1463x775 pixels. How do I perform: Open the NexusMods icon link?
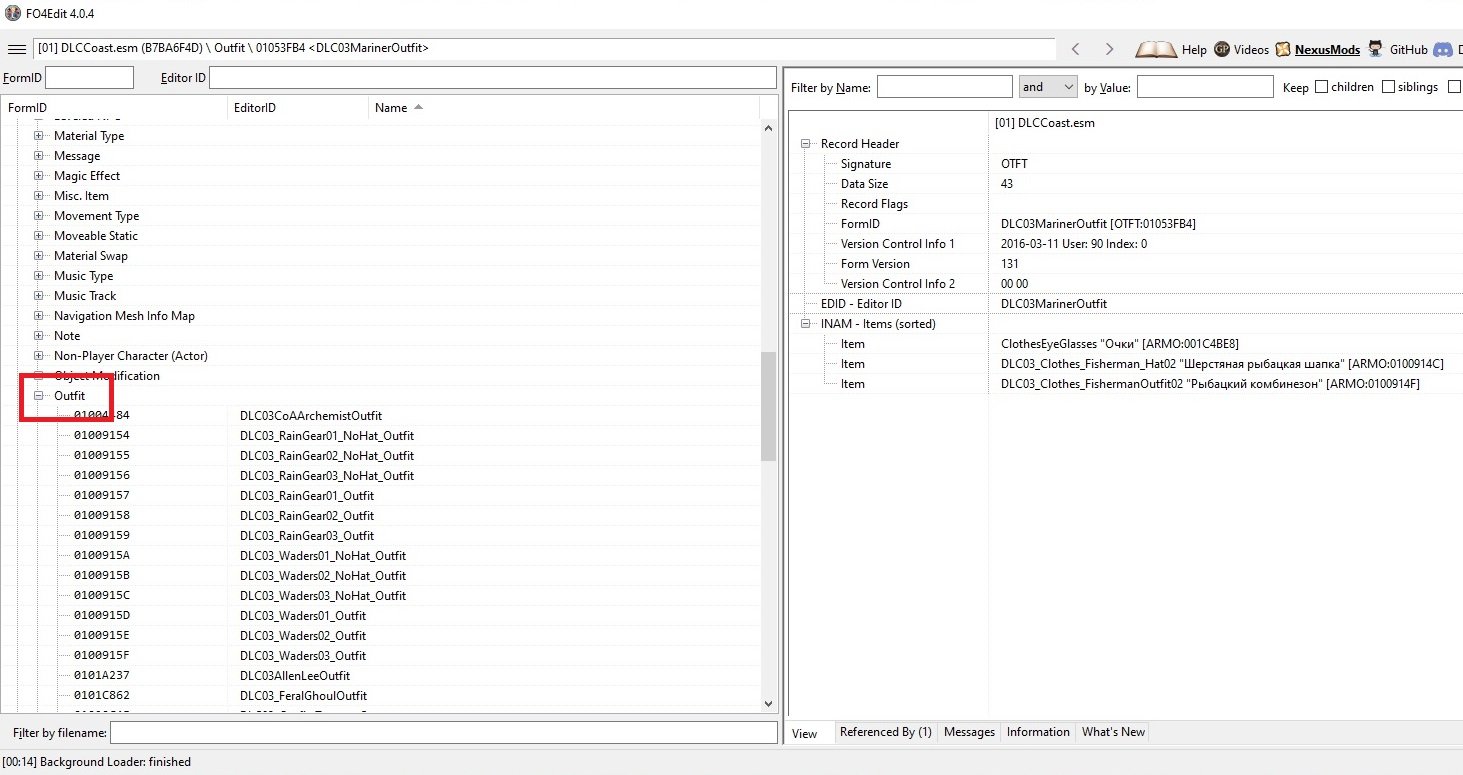[x=1283, y=49]
